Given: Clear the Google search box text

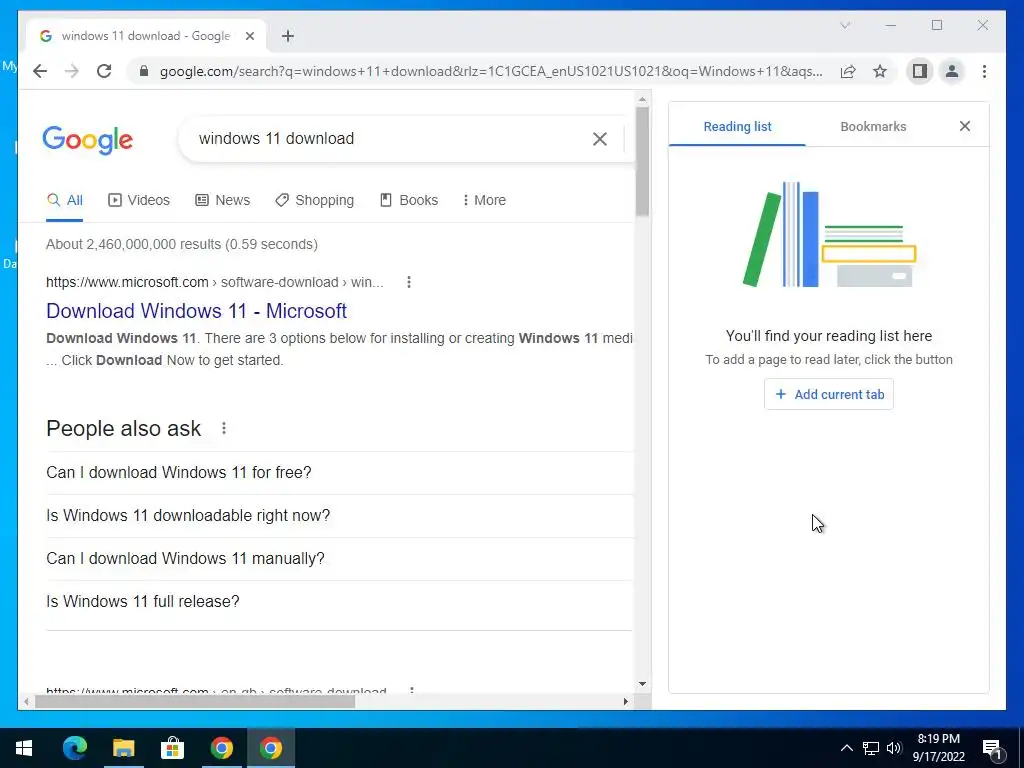Looking at the screenshot, I should coord(600,138).
